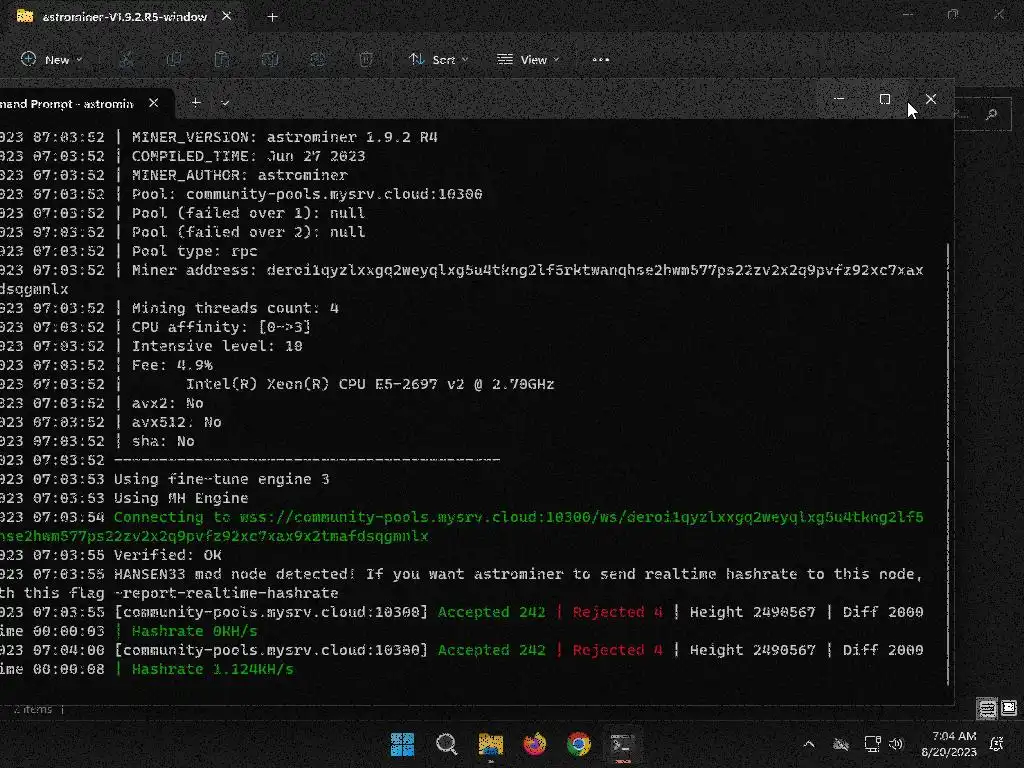Open the volume speaker tray icon

896,744
